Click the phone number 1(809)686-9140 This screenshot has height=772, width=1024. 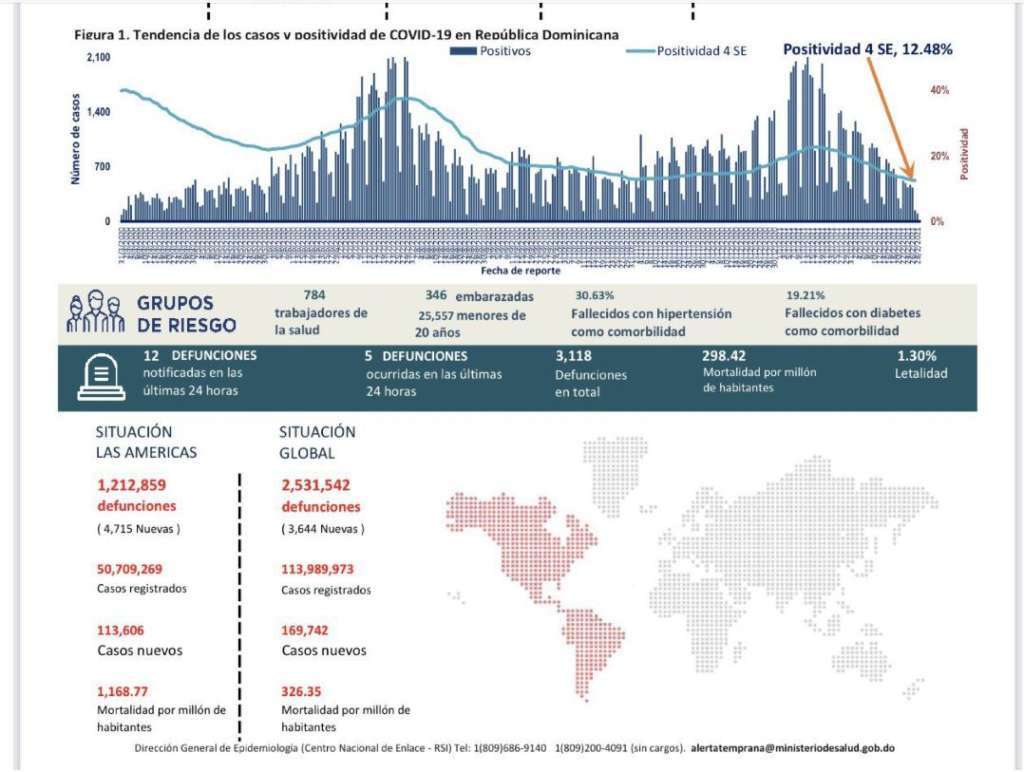coord(512,748)
